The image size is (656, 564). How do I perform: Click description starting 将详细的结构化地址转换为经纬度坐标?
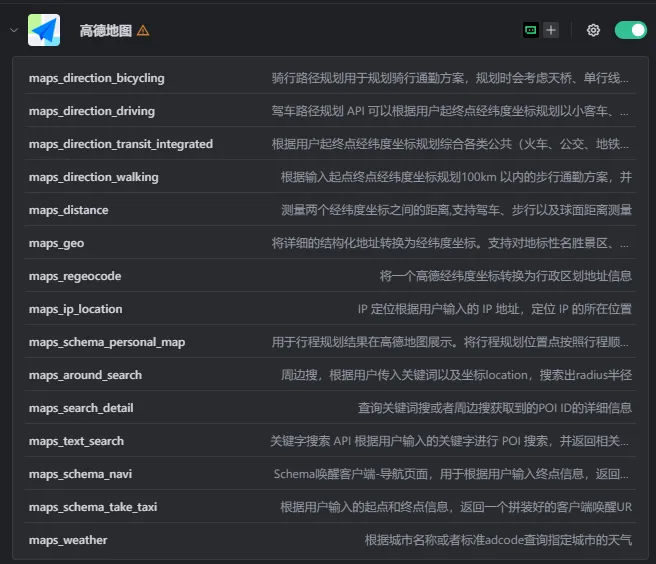tap(450, 243)
